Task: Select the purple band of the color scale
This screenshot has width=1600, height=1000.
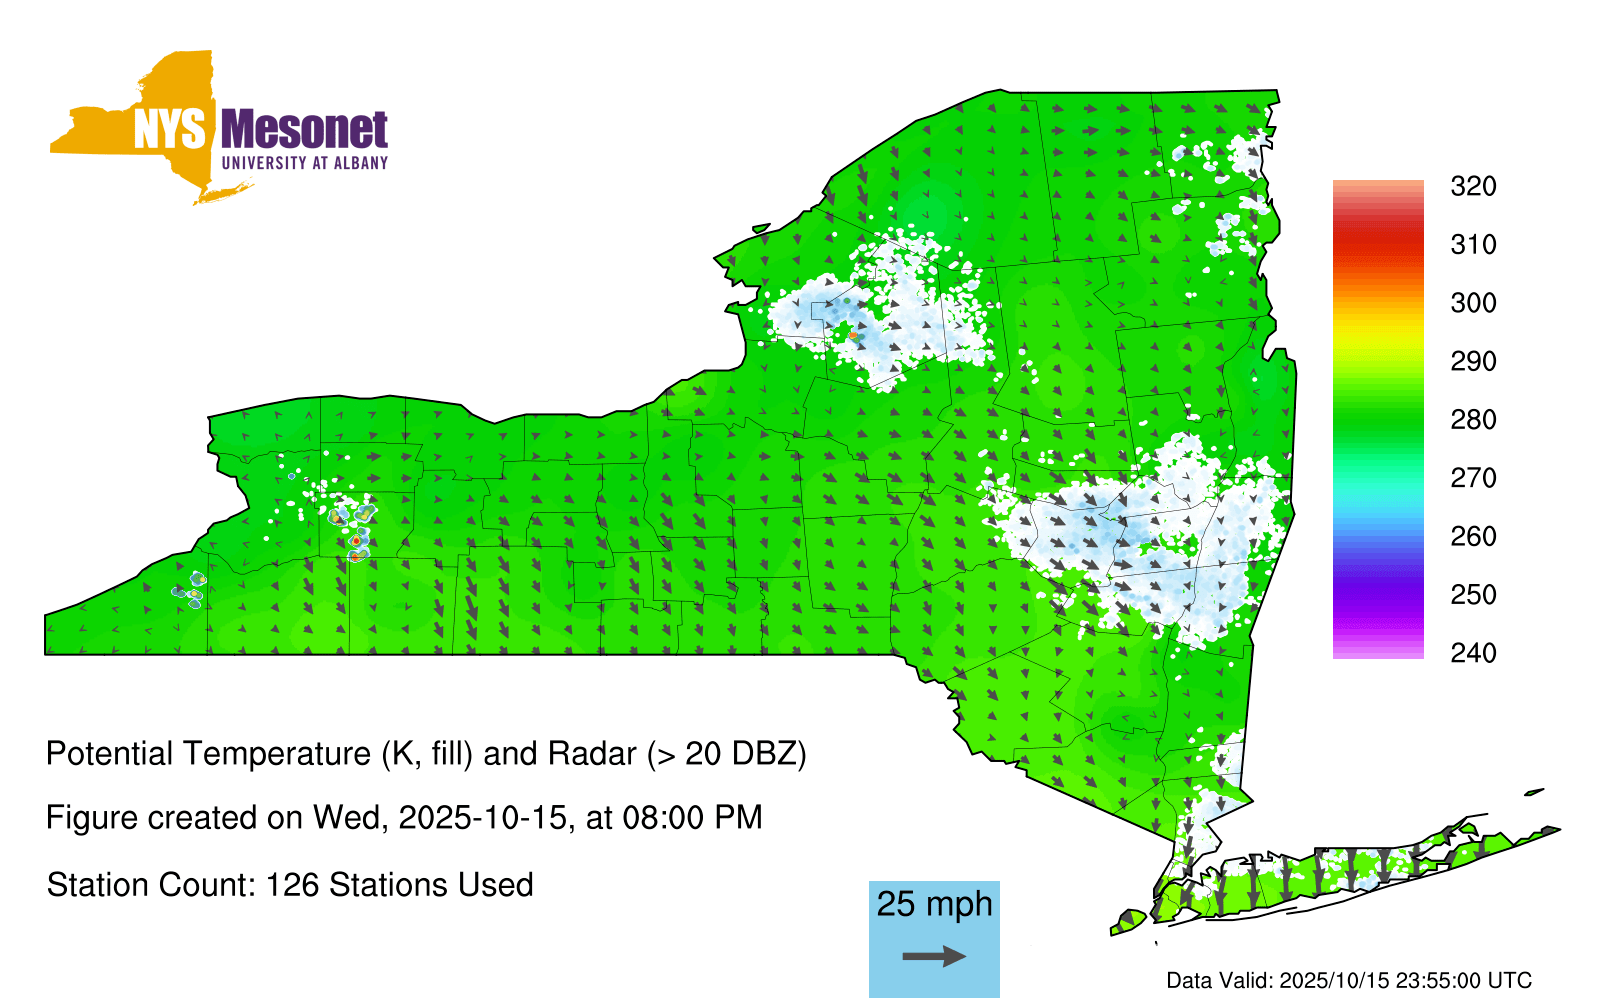Action: 1377,597
